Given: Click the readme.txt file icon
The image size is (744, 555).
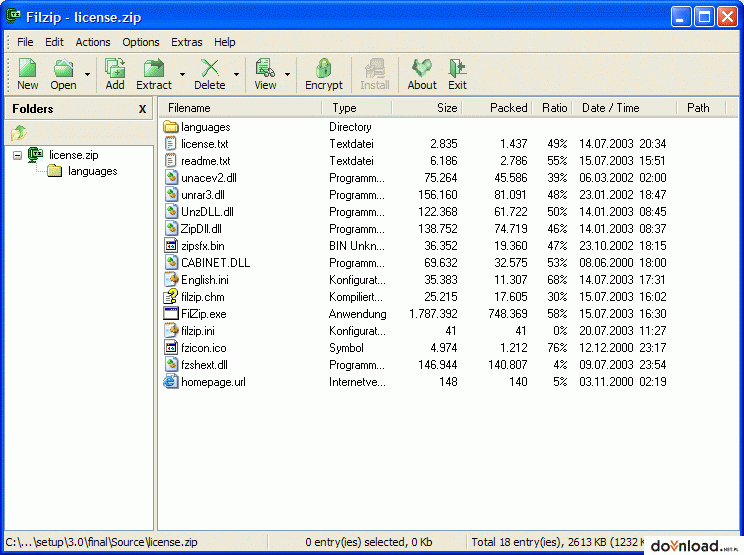Looking at the screenshot, I should tap(170, 161).
